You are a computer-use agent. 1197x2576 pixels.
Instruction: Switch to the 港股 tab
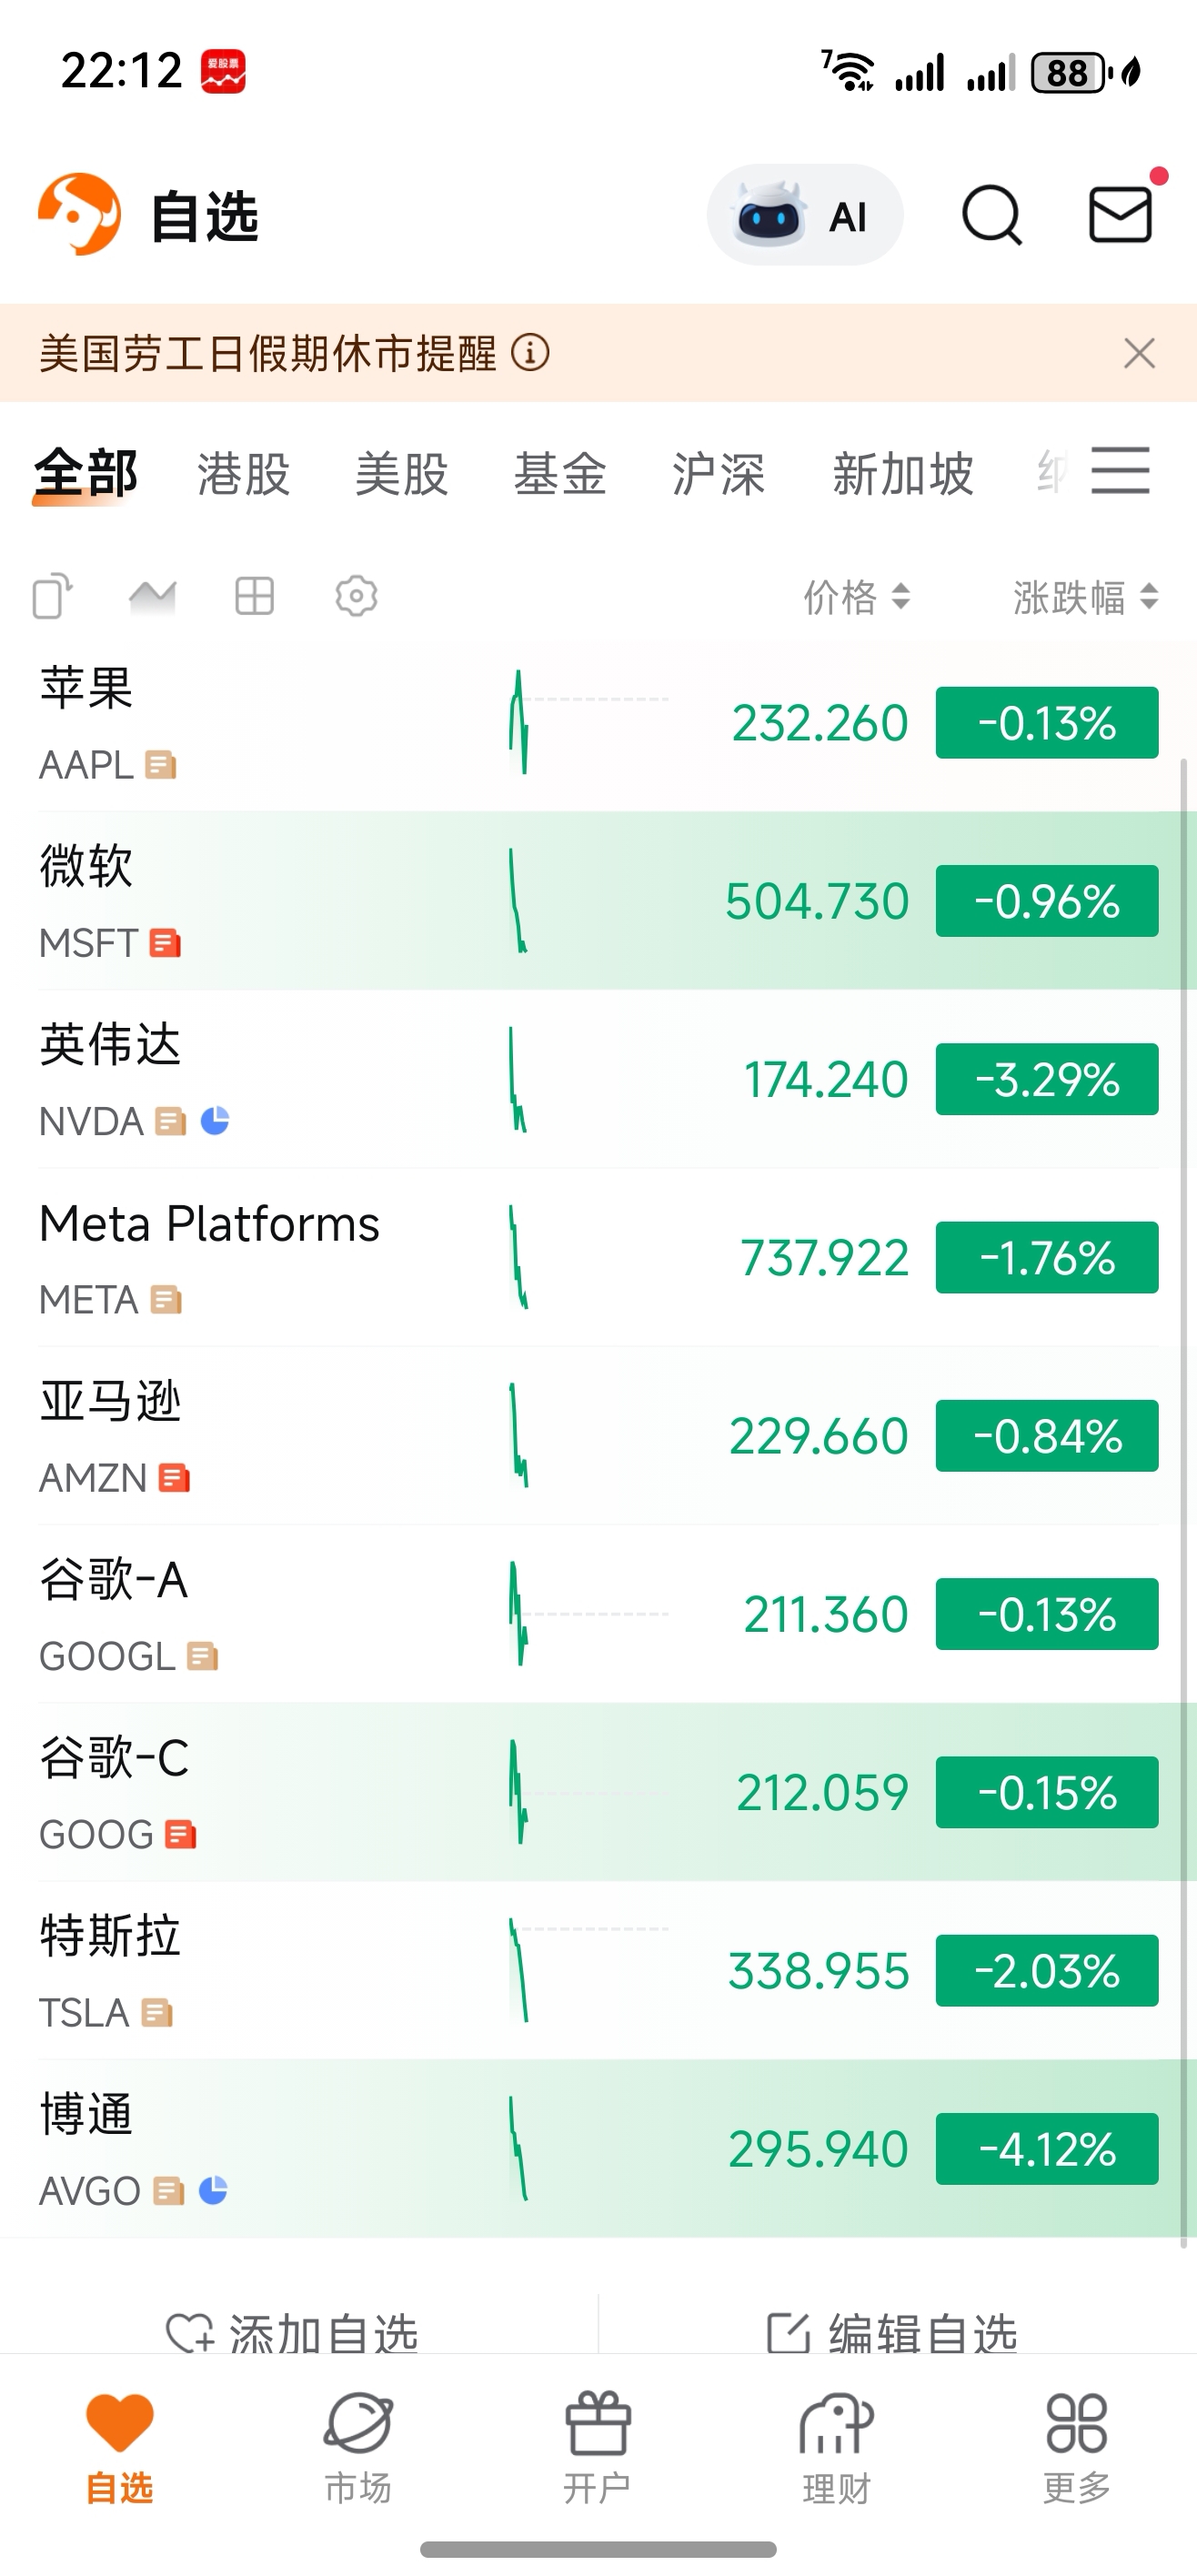244,473
